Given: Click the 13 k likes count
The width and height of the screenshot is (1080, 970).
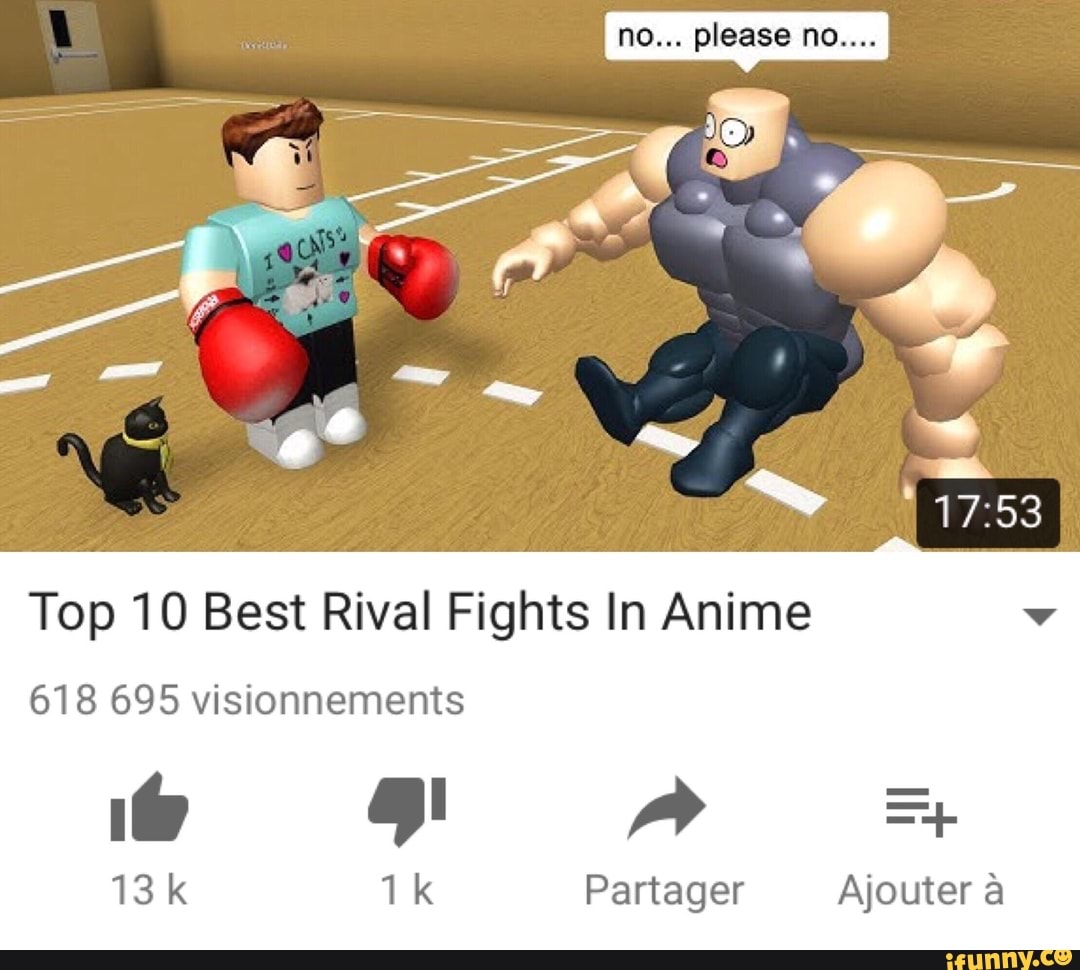Looking at the screenshot, I should coord(149,889).
